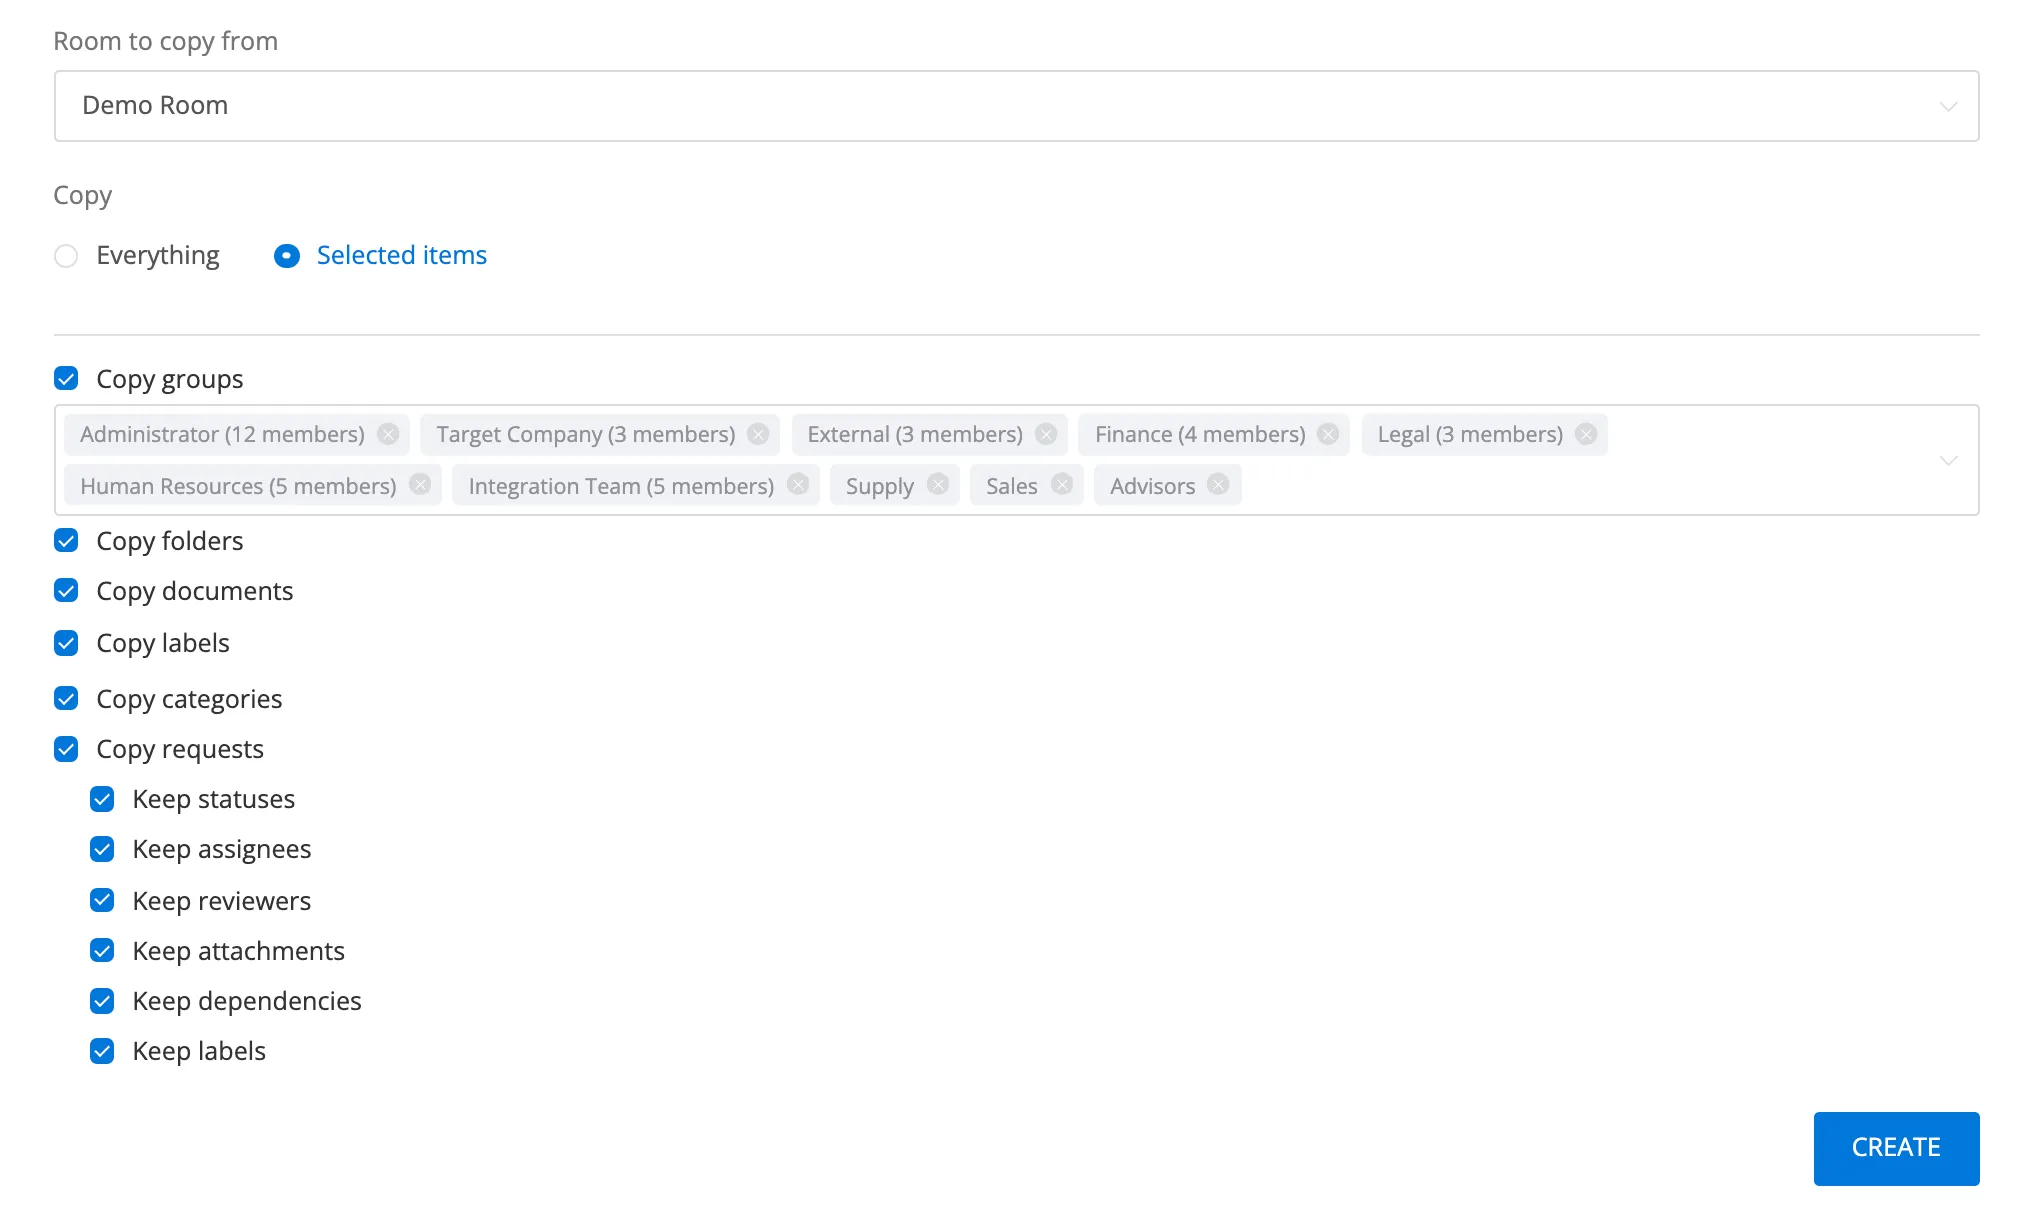The height and width of the screenshot is (1216, 2040).
Task: Remove the Supply group chip
Action: click(x=938, y=485)
